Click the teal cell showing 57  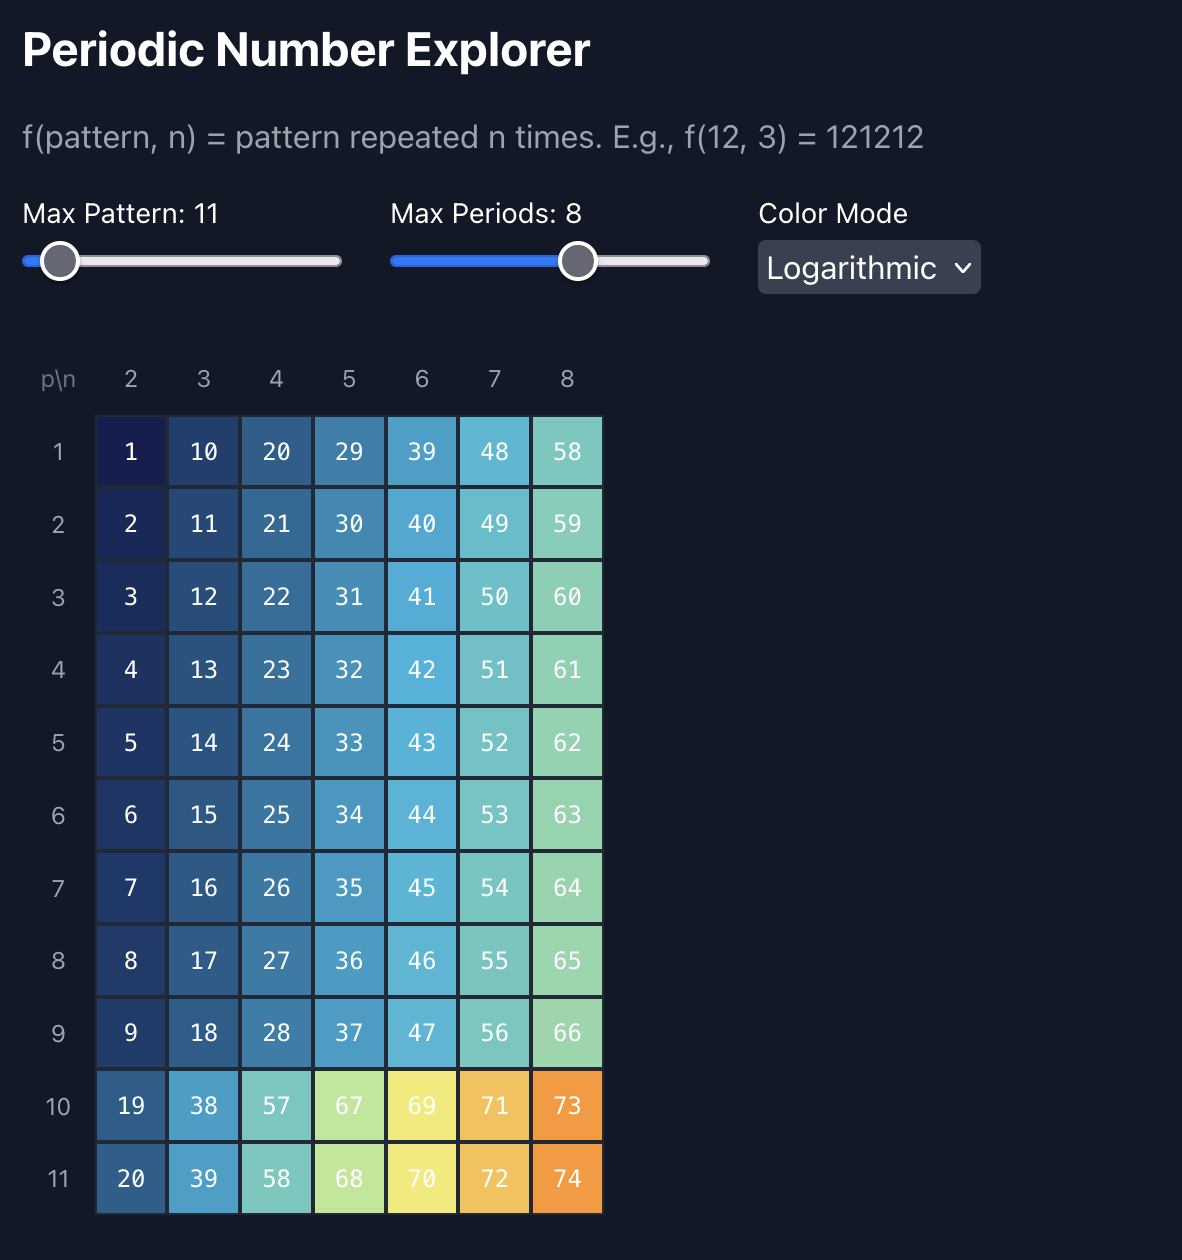tap(276, 1106)
